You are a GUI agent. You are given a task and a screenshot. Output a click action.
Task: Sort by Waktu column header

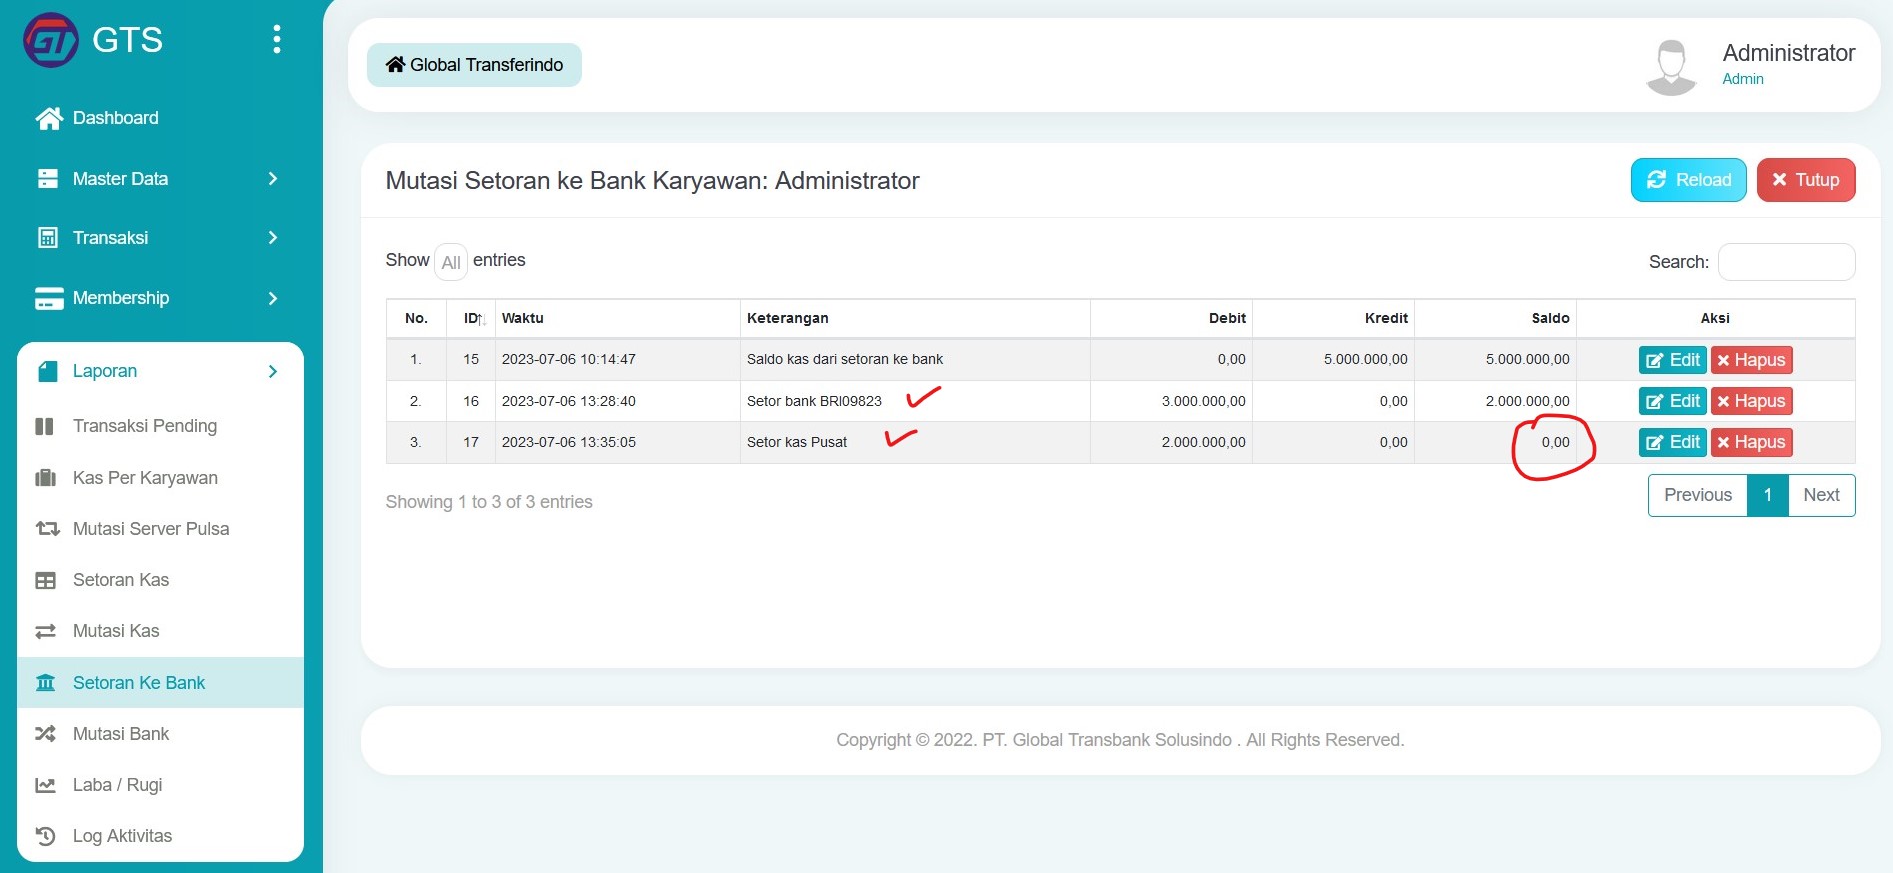point(617,318)
